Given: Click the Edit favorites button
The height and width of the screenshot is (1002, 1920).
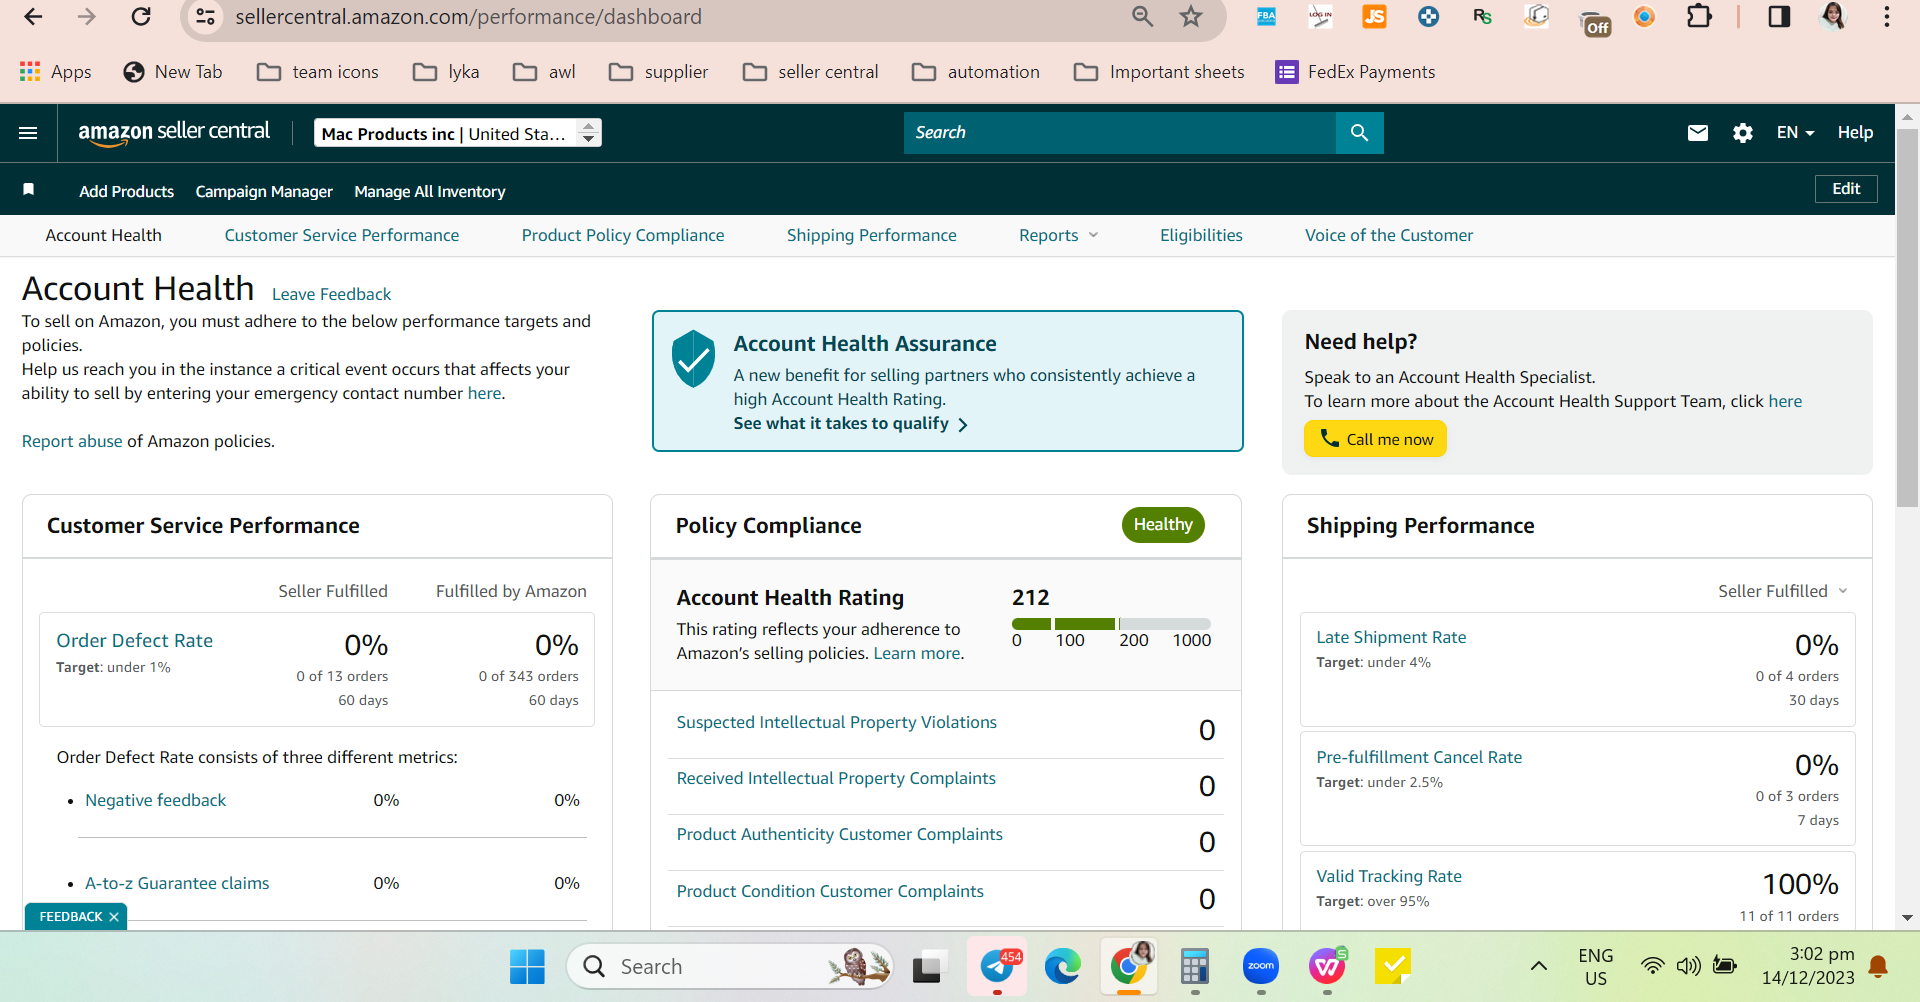Looking at the screenshot, I should [x=1846, y=189].
